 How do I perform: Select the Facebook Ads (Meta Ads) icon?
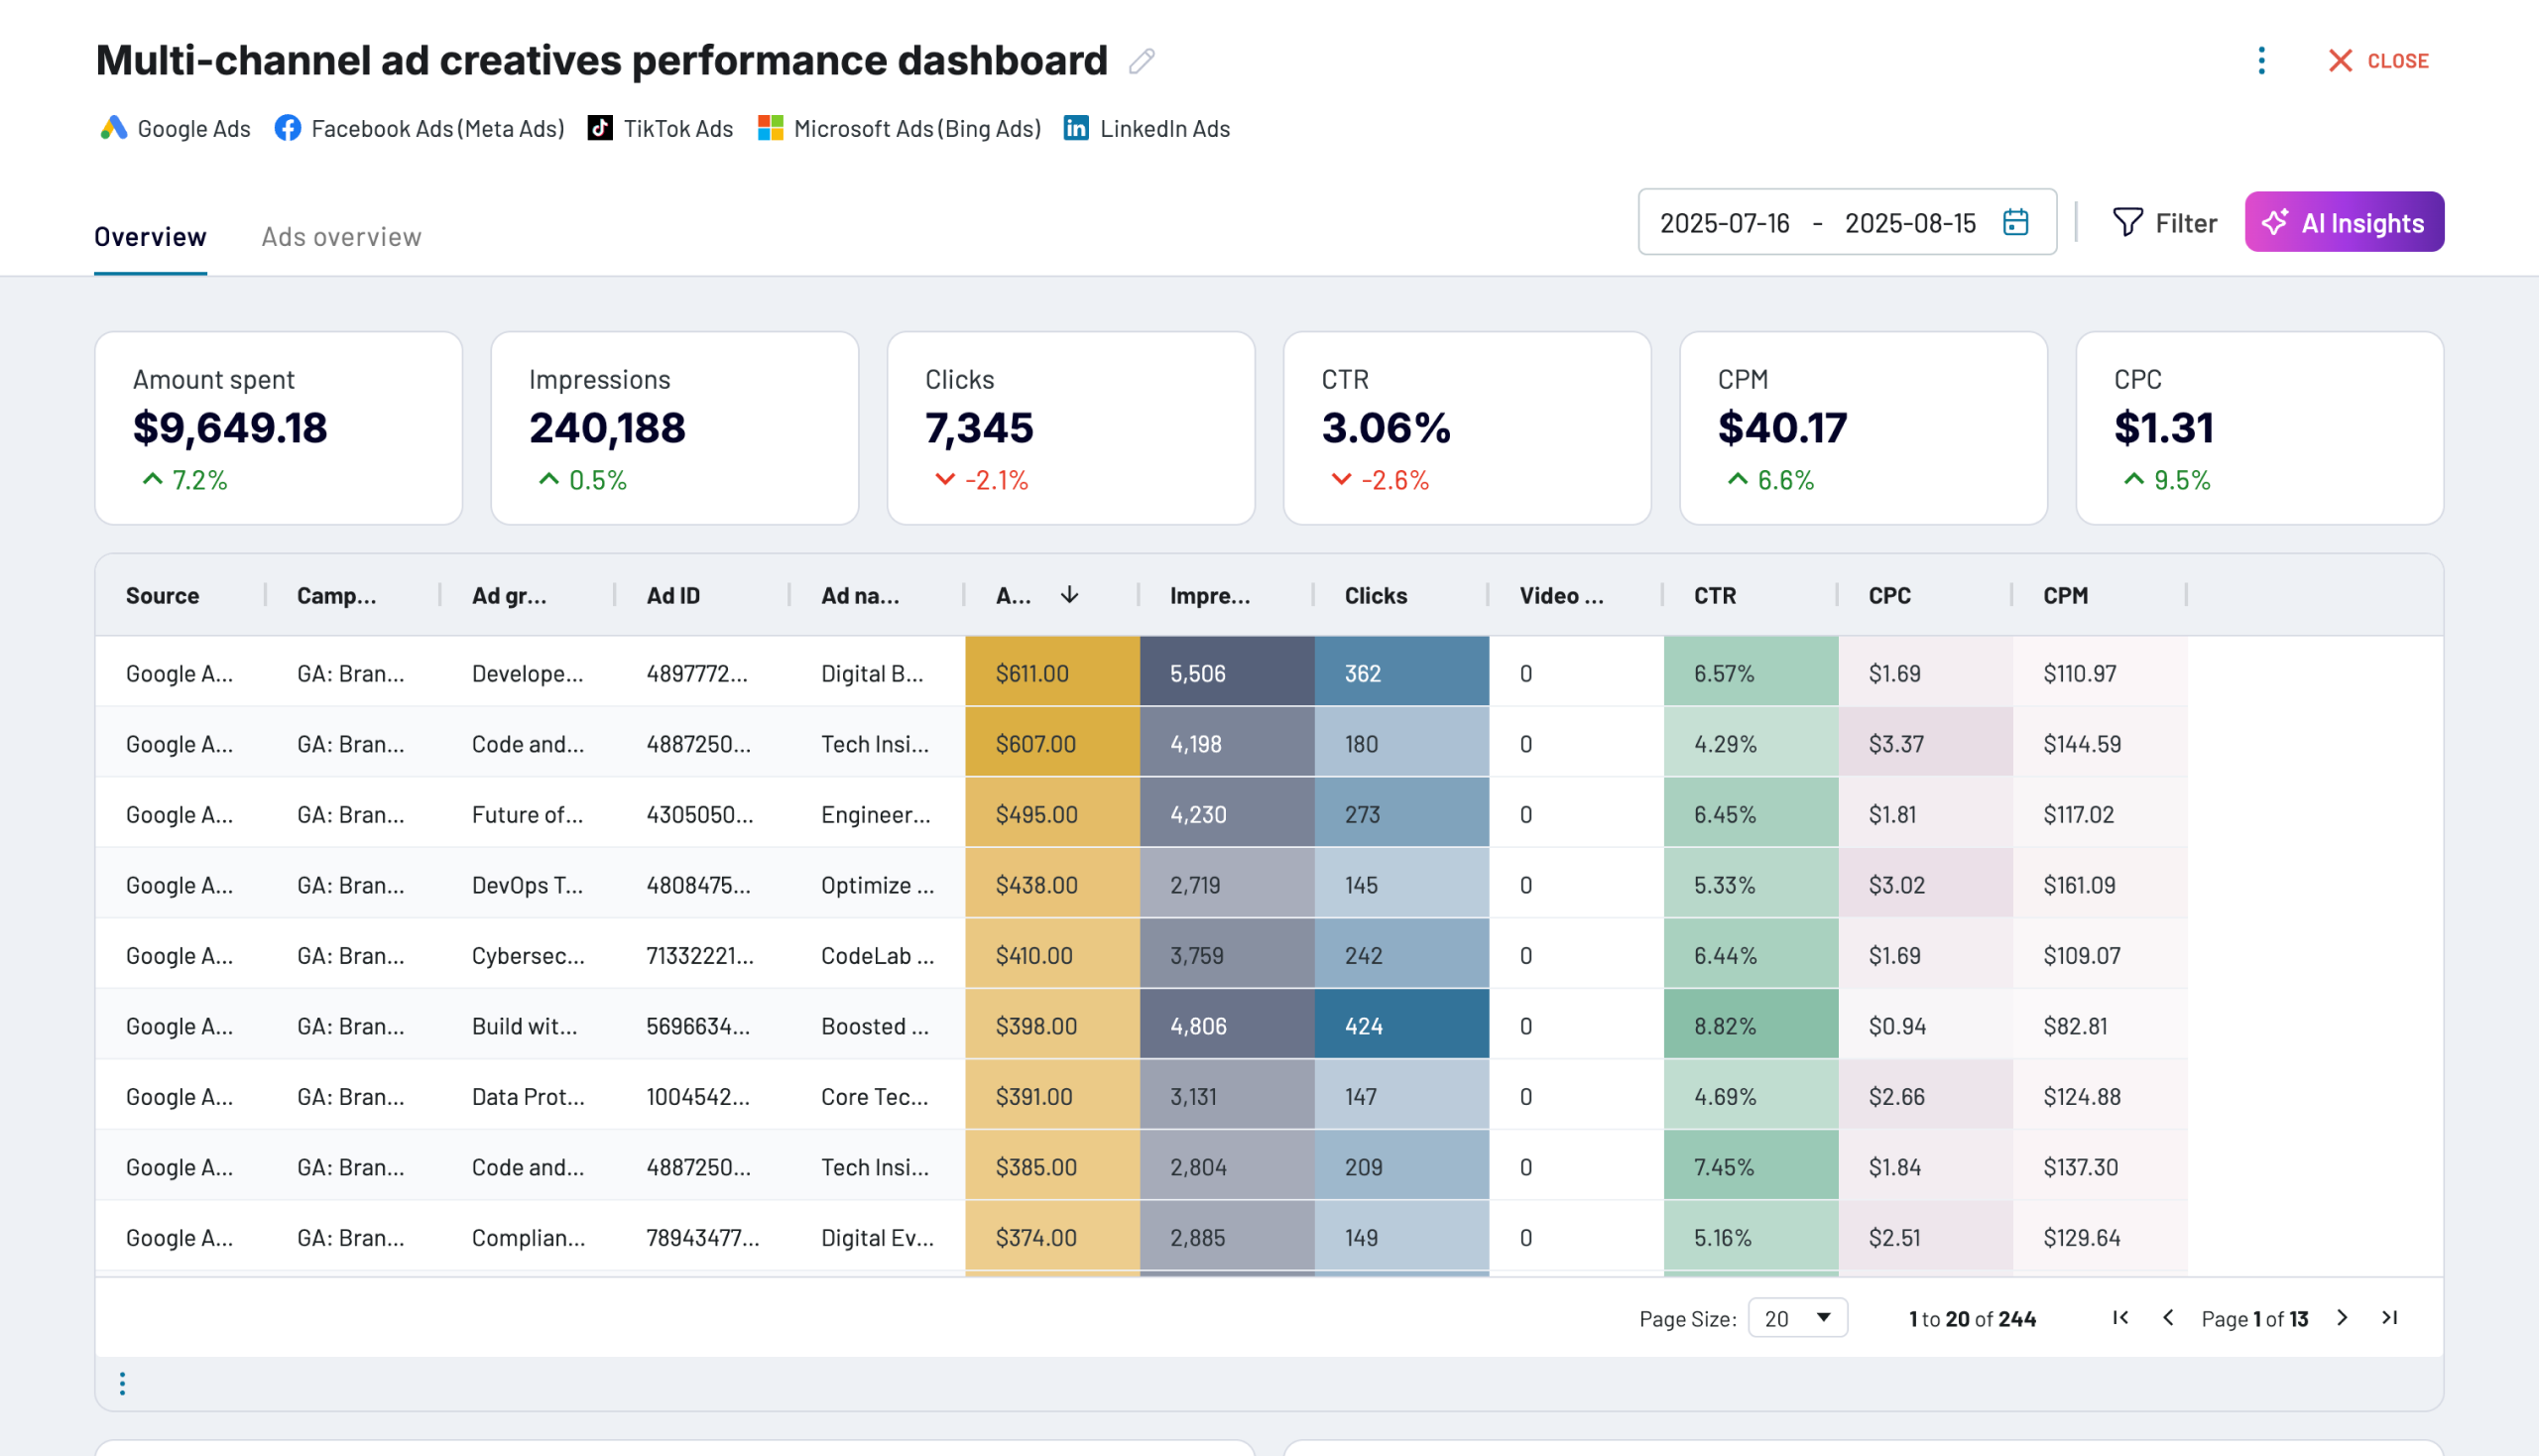tap(287, 128)
